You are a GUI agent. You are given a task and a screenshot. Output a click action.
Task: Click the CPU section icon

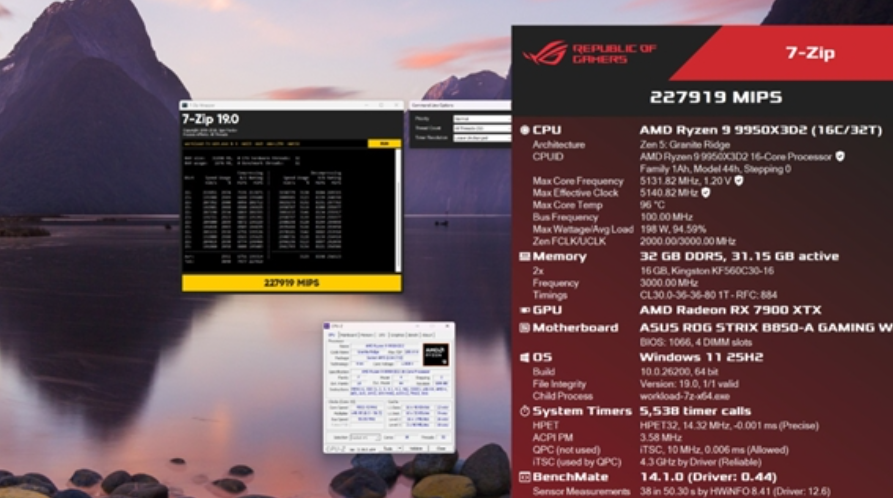pyautogui.click(x=525, y=130)
